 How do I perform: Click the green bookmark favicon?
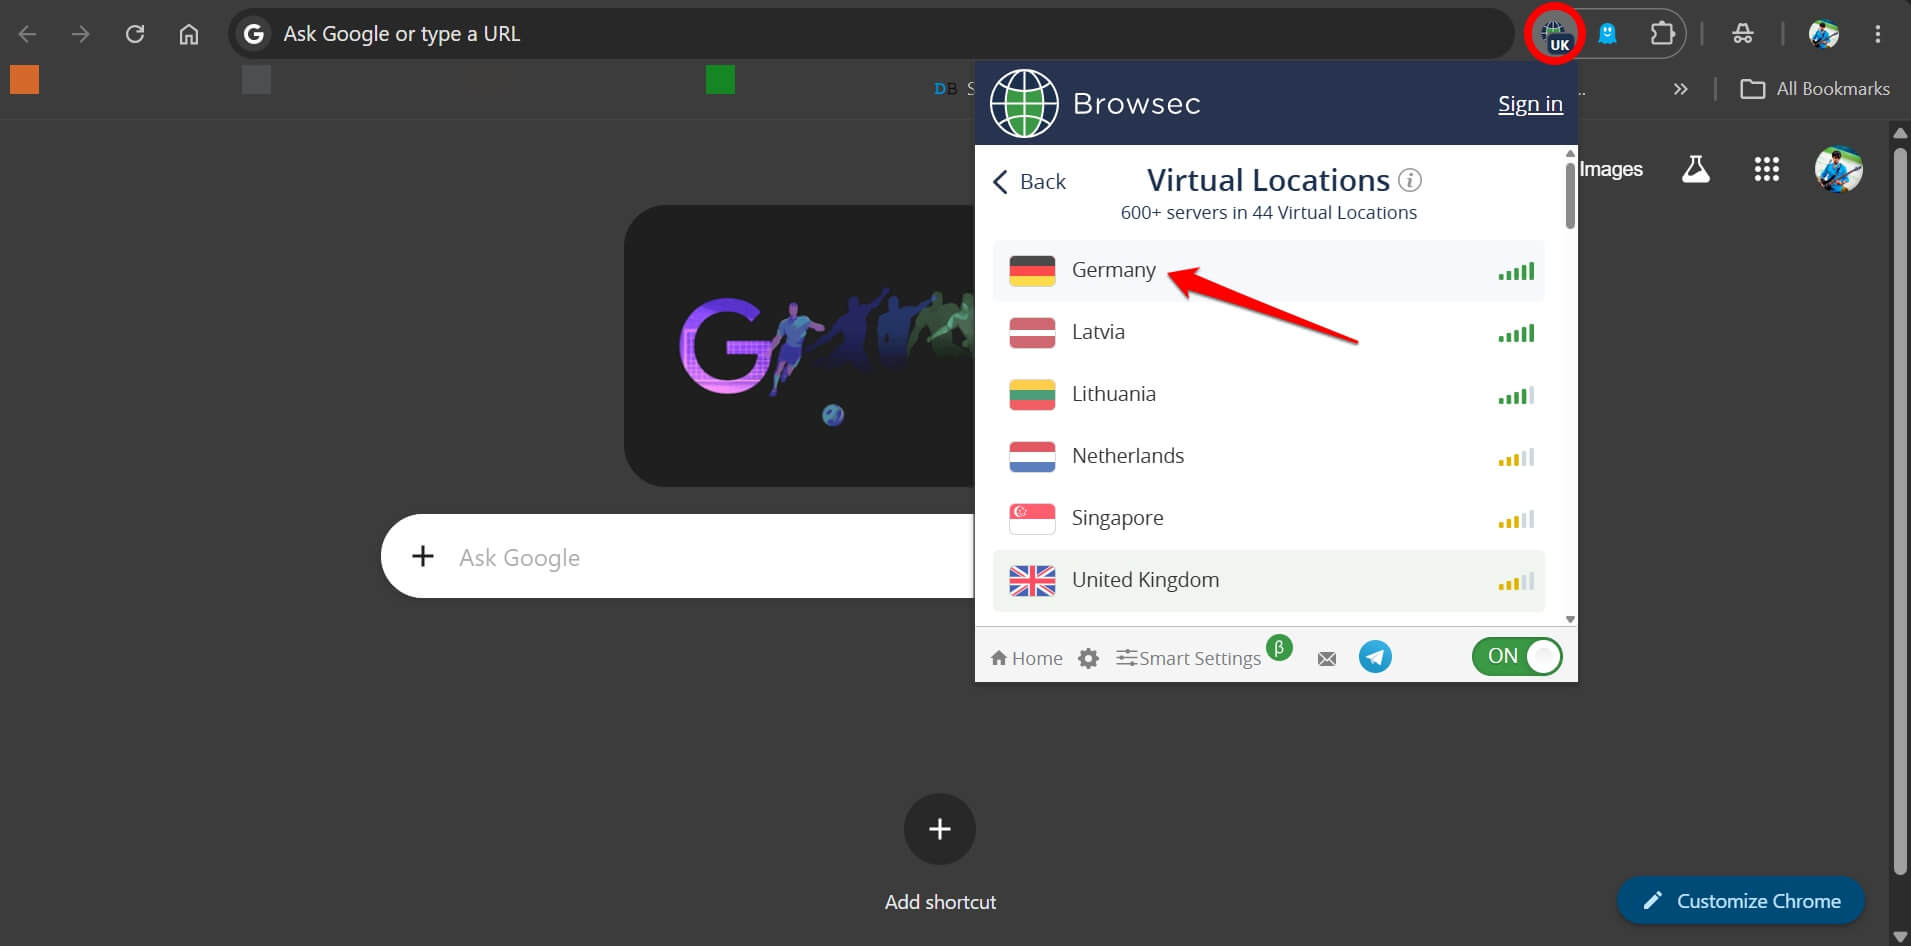point(720,79)
